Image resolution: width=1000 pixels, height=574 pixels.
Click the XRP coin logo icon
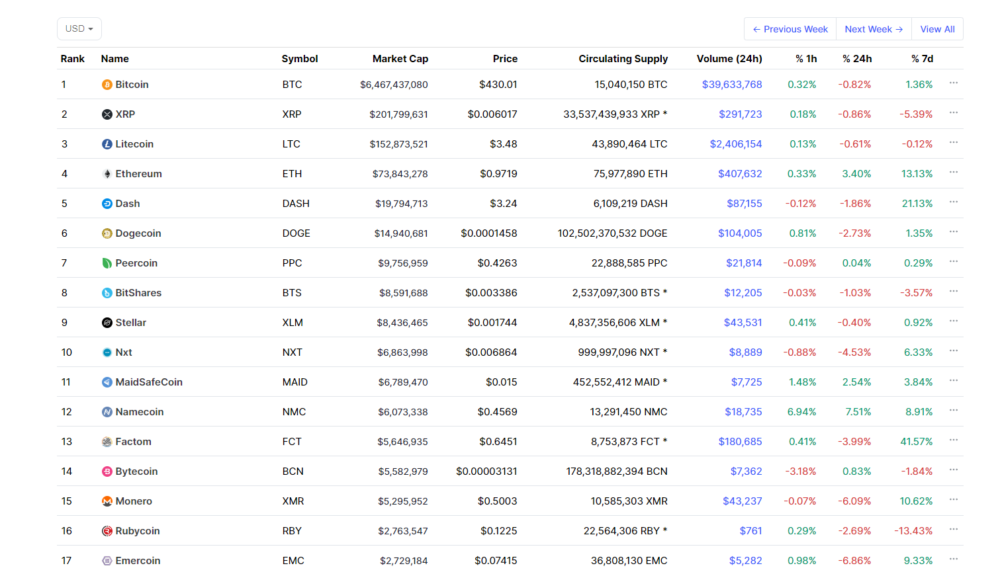[107, 114]
